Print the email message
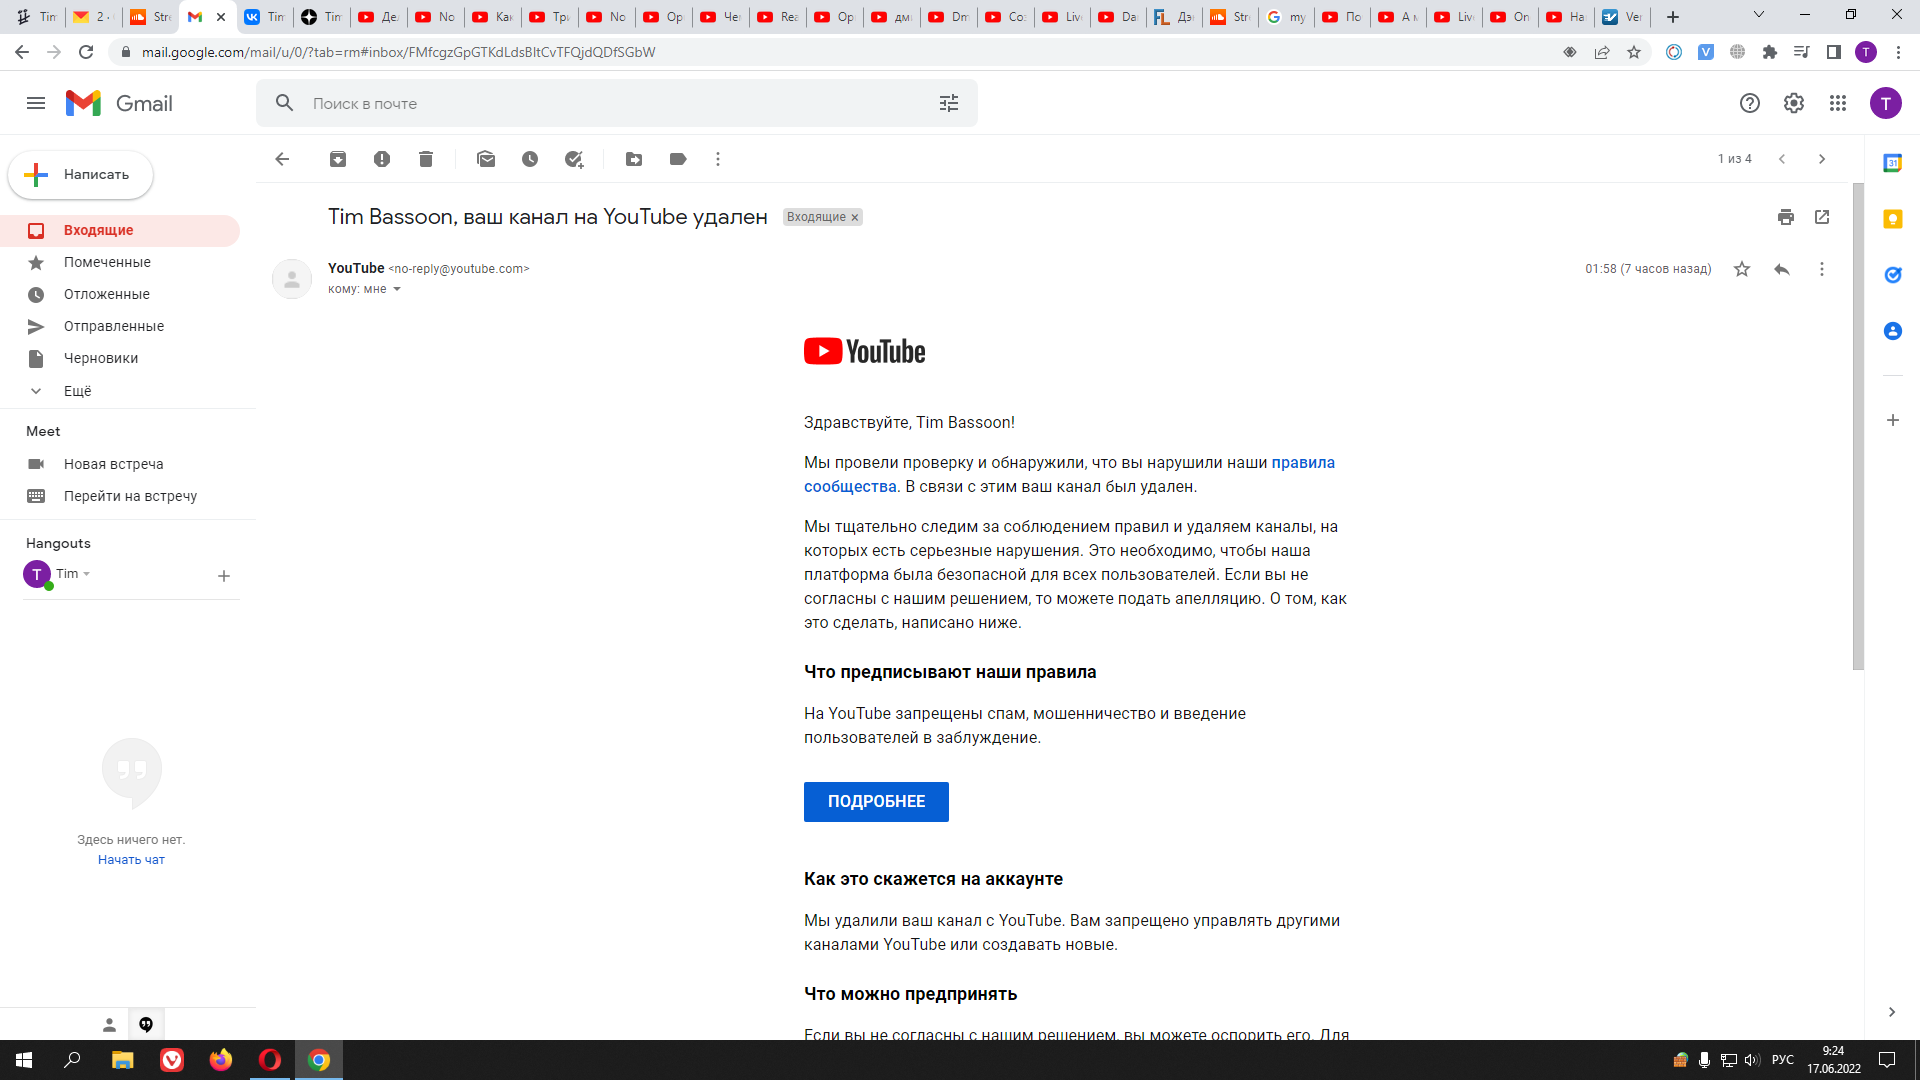Screen dimensions: 1920x1080 [x=1786, y=217]
